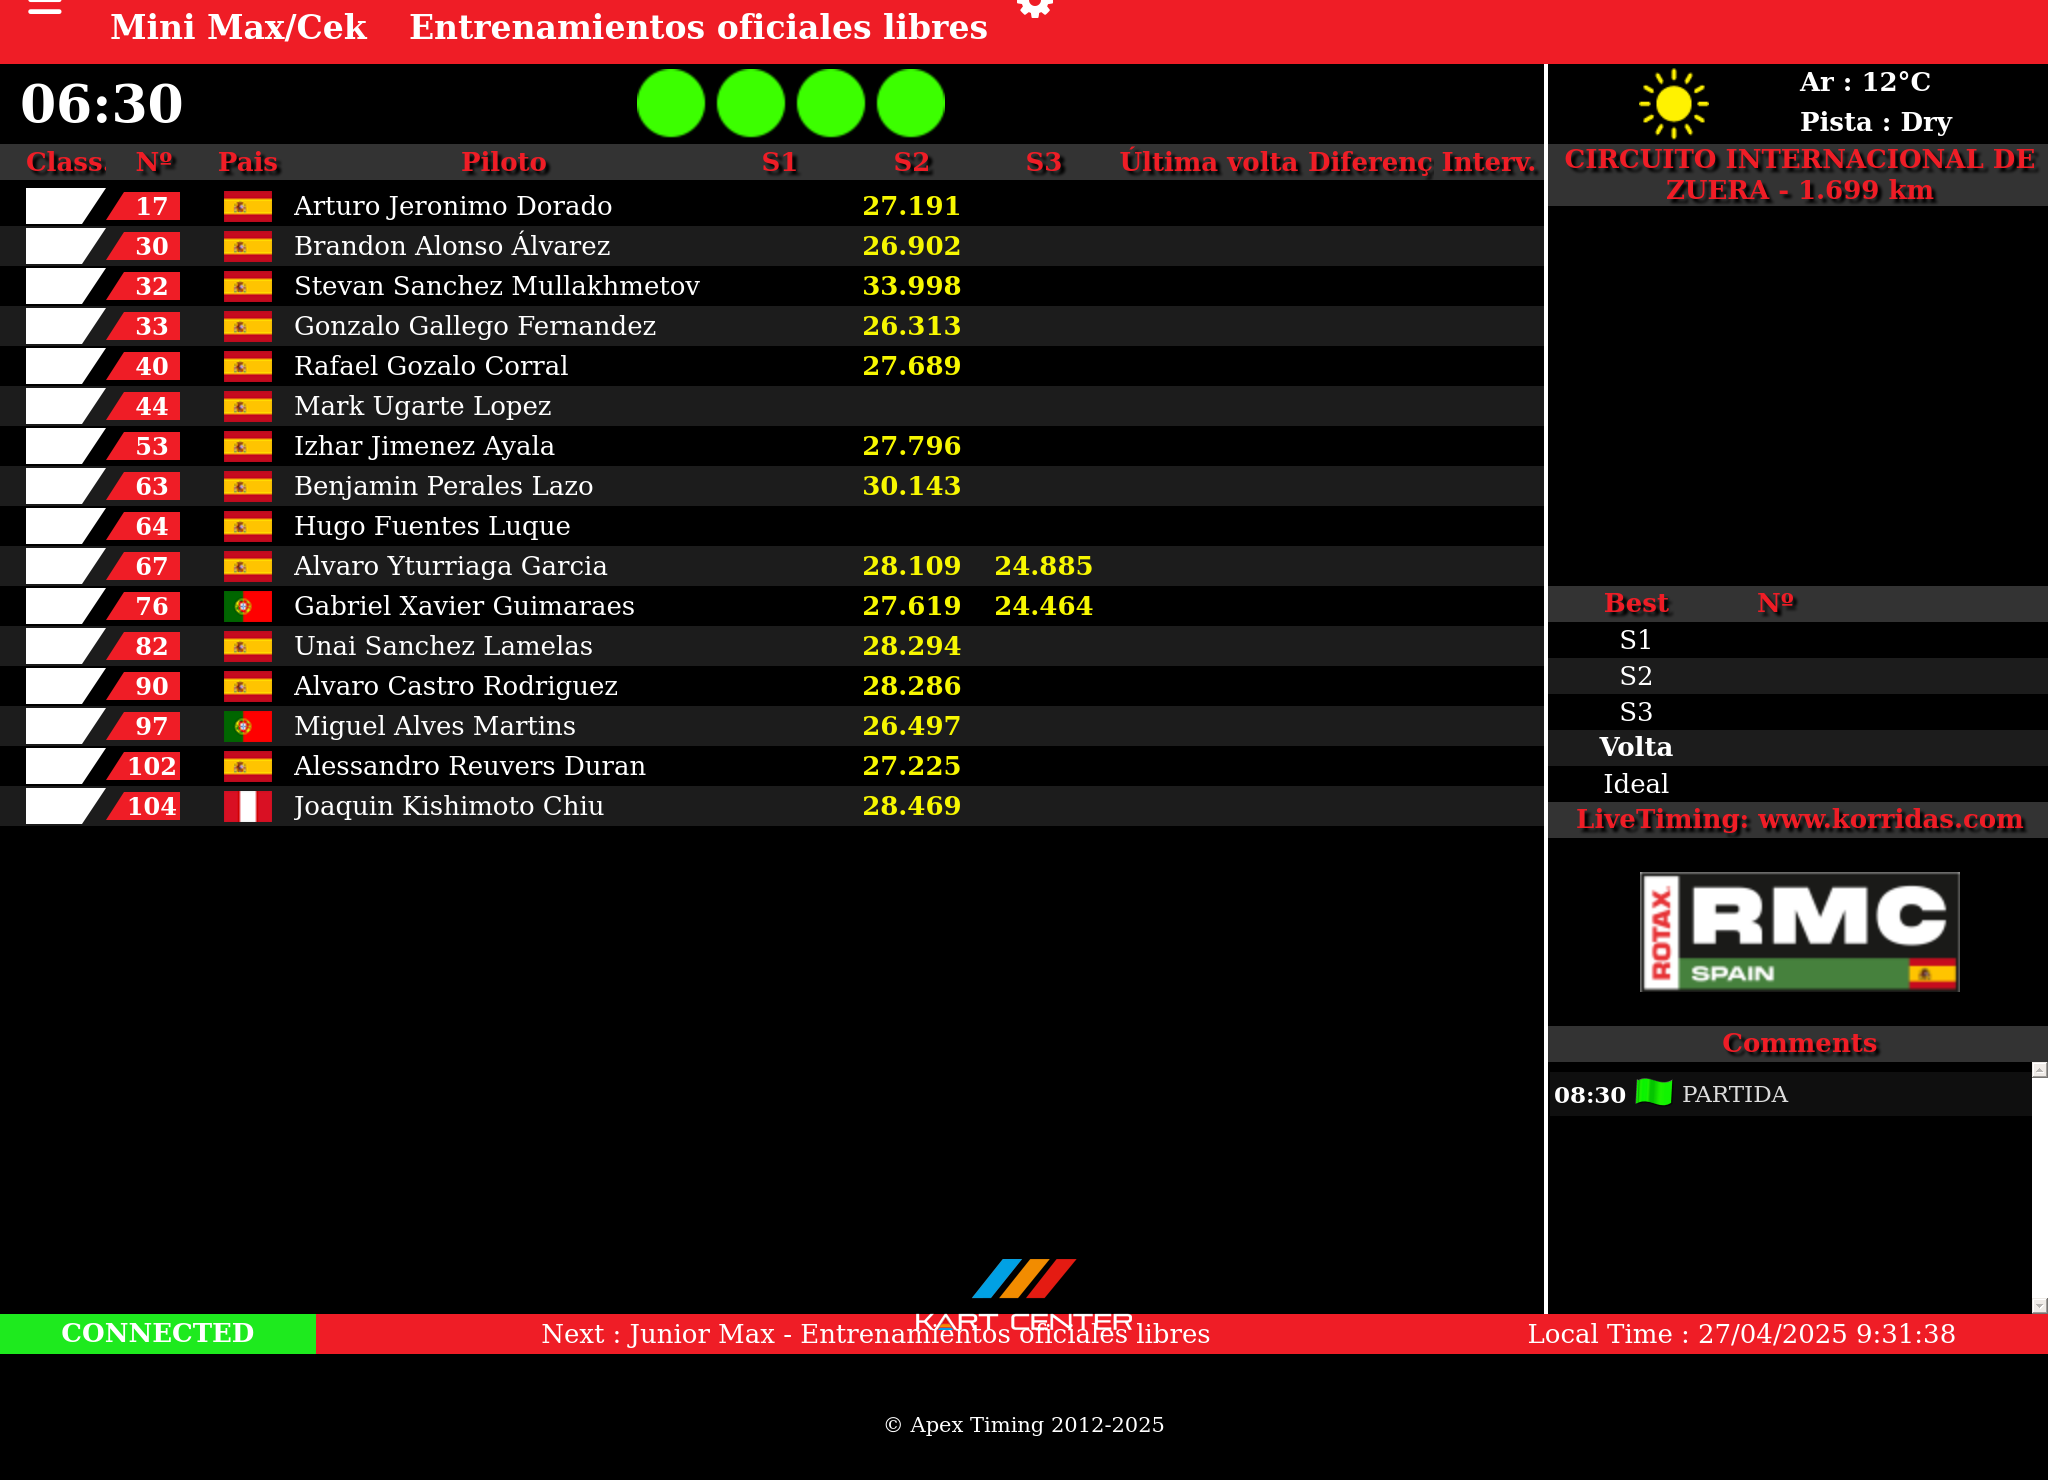The height and width of the screenshot is (1480, 2048).
Task: Open the hamburger menu
Action: click(45, 8)
